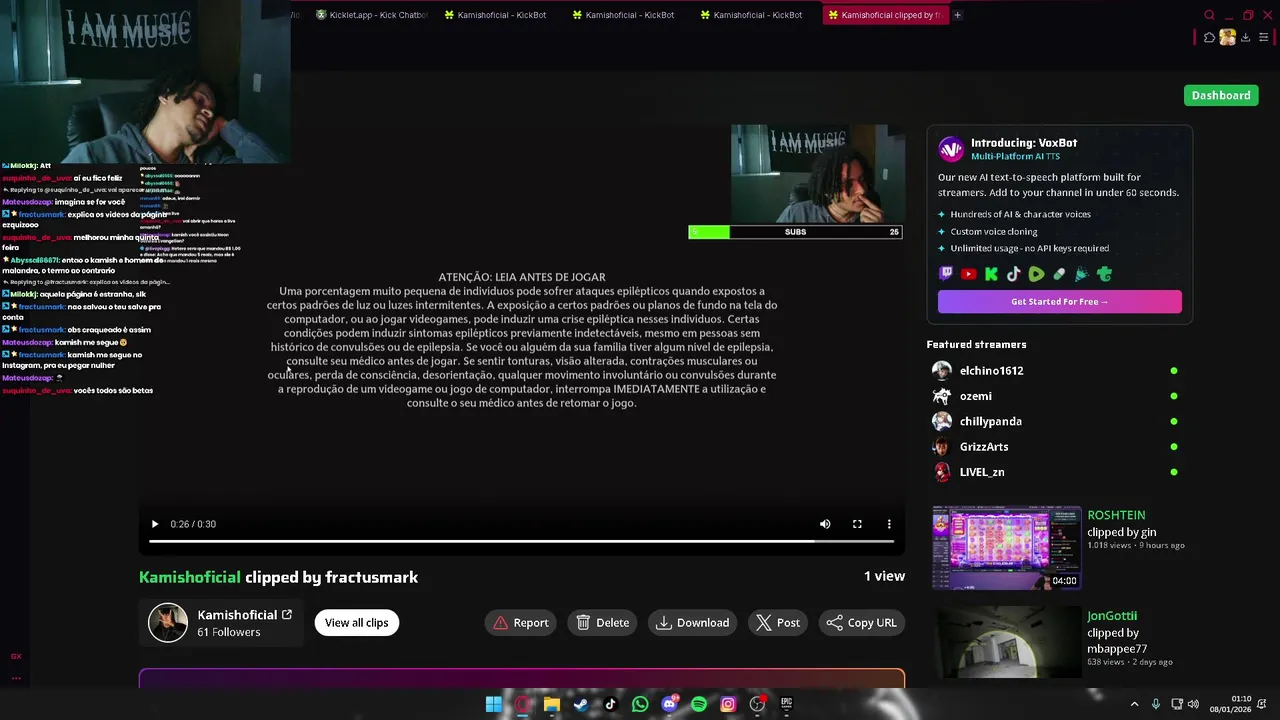Download the clip
The image size is (1280, 720).
point(693,623)
